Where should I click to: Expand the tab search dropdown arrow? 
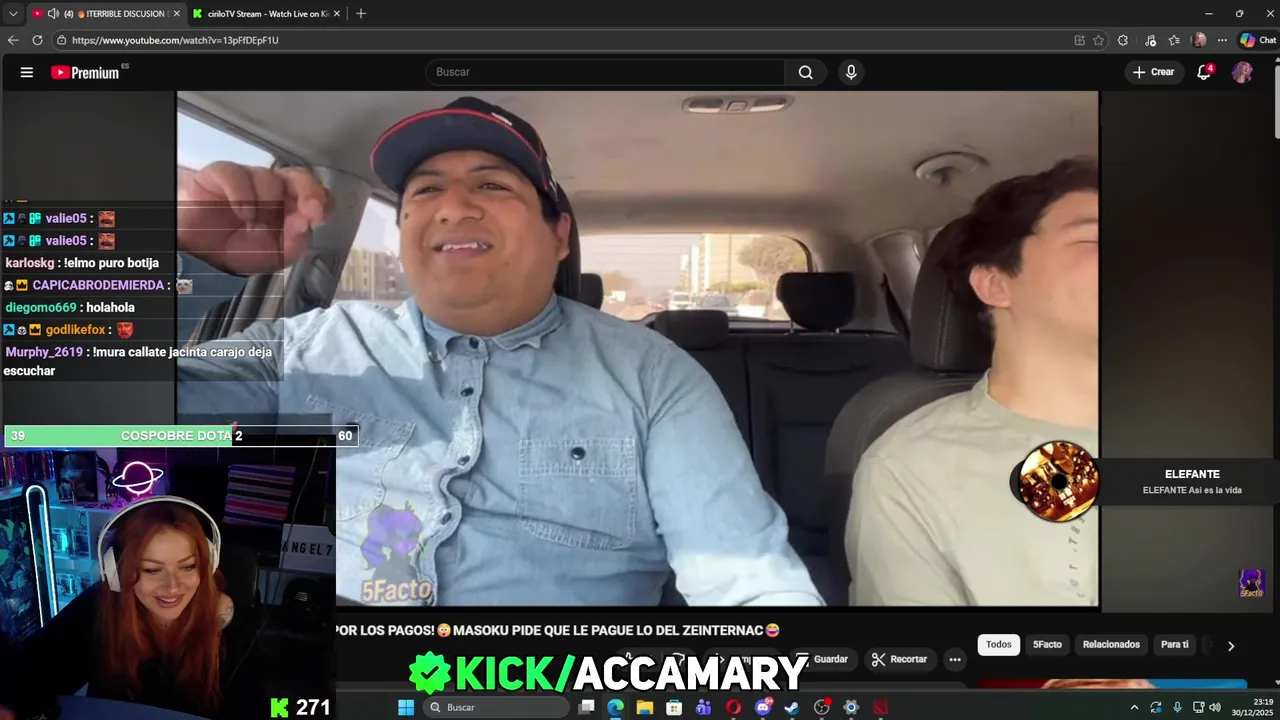coord(13,14)
